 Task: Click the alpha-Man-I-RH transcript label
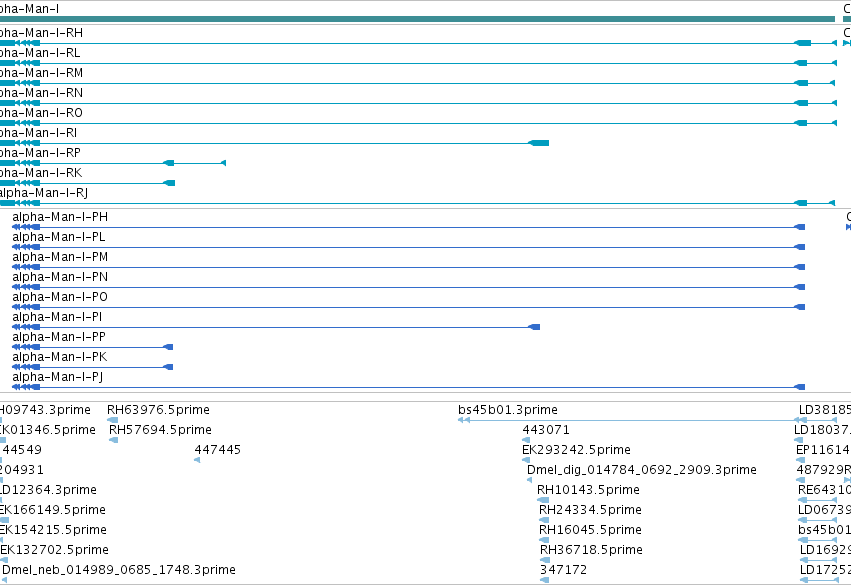[41, 33]
